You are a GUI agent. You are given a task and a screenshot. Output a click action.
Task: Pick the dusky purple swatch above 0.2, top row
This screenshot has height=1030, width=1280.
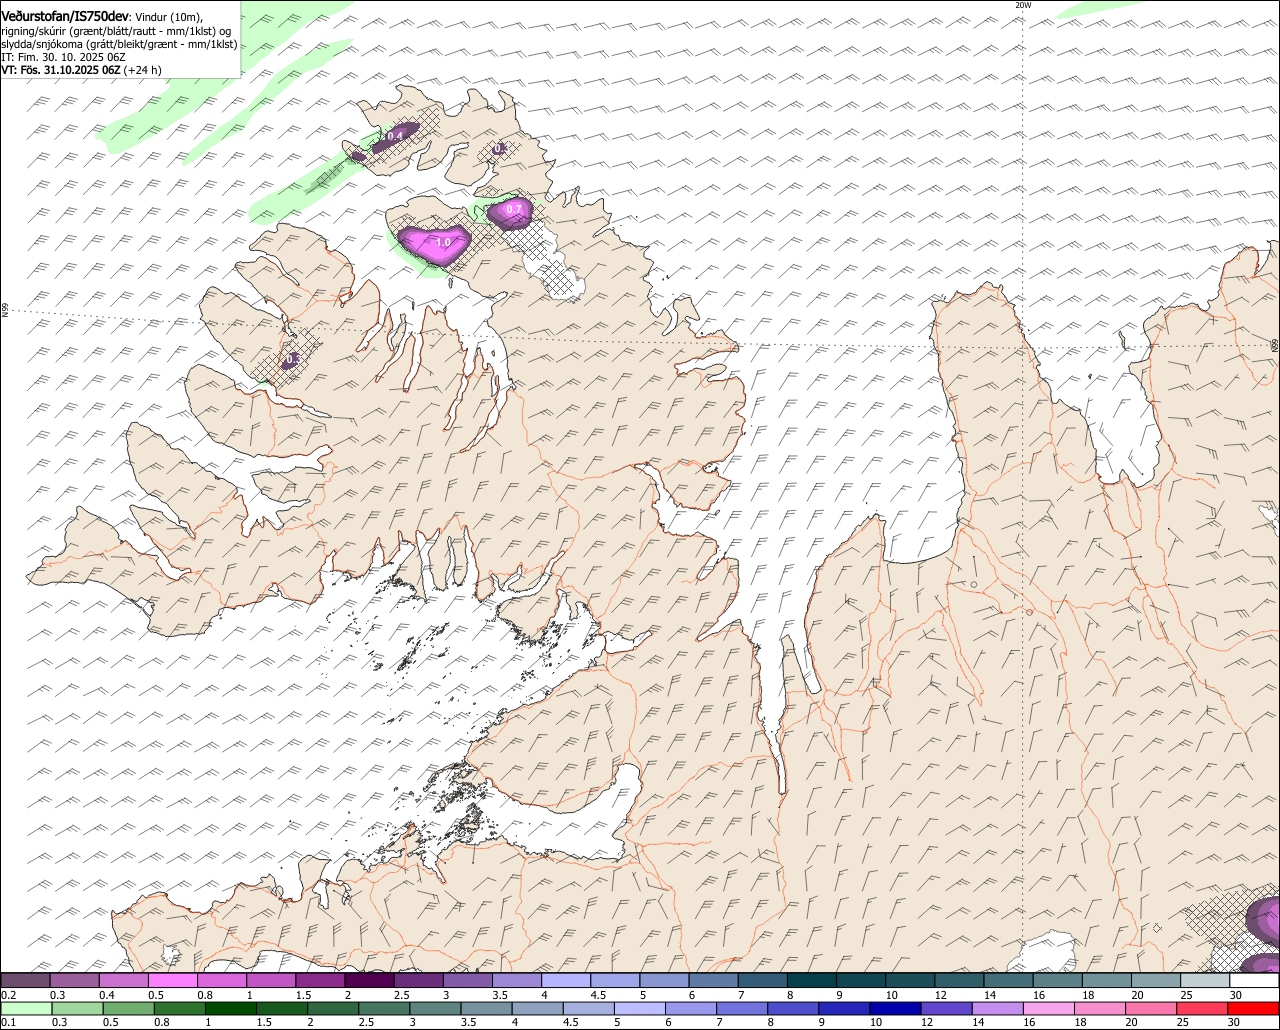(26, 981)
